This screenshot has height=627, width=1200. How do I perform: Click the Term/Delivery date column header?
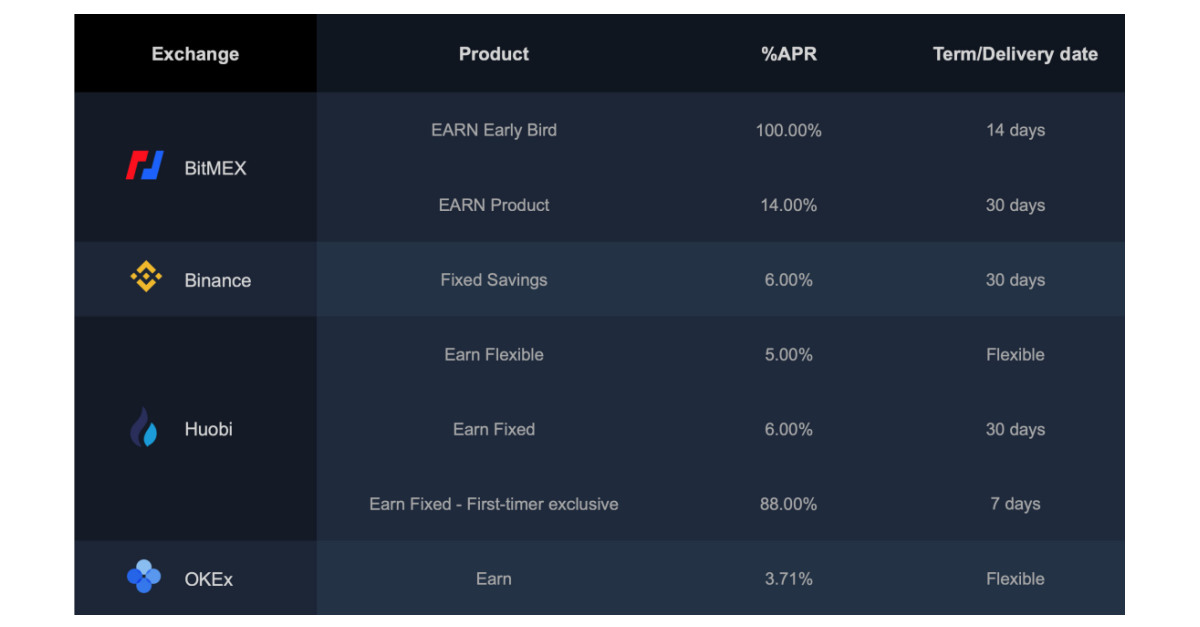[x=1015, y=54]
